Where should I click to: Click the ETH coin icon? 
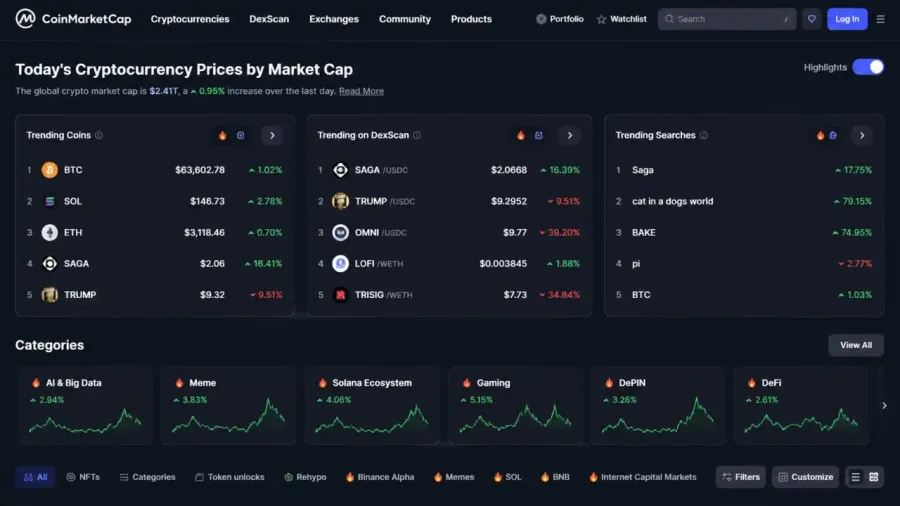50,232
